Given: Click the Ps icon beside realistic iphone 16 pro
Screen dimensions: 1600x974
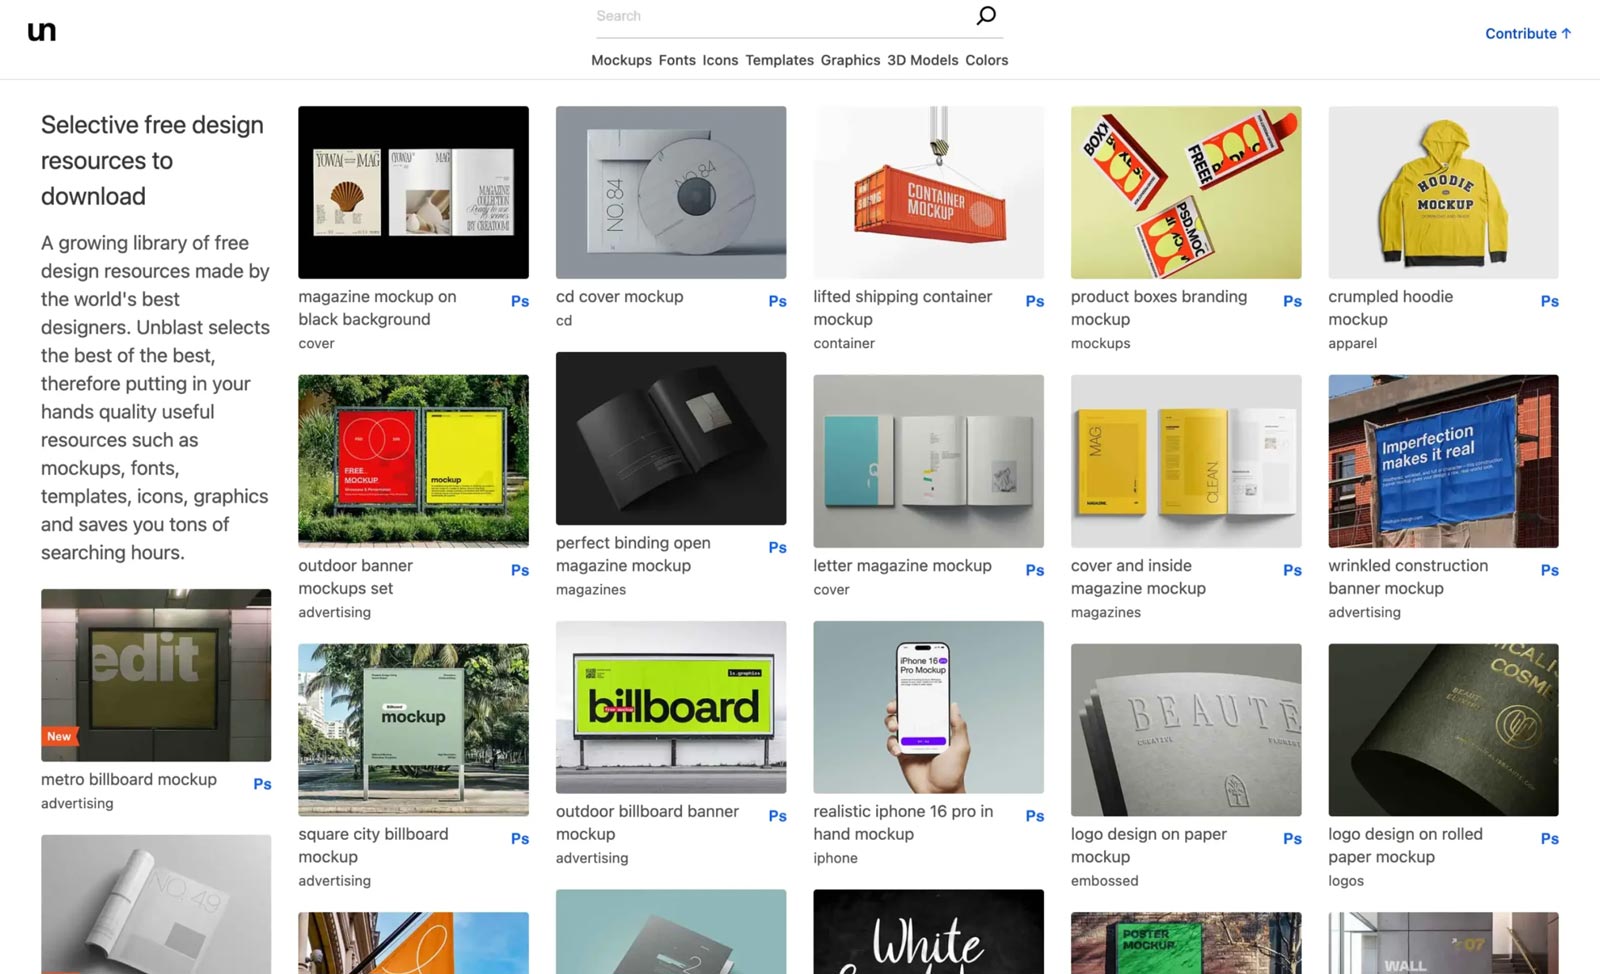Looking at the screenshot, I should pos(1035,816).
